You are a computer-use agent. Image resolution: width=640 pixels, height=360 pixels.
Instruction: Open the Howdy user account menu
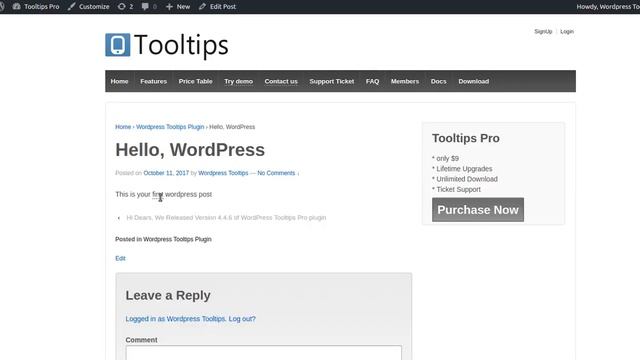coord(608,7)
